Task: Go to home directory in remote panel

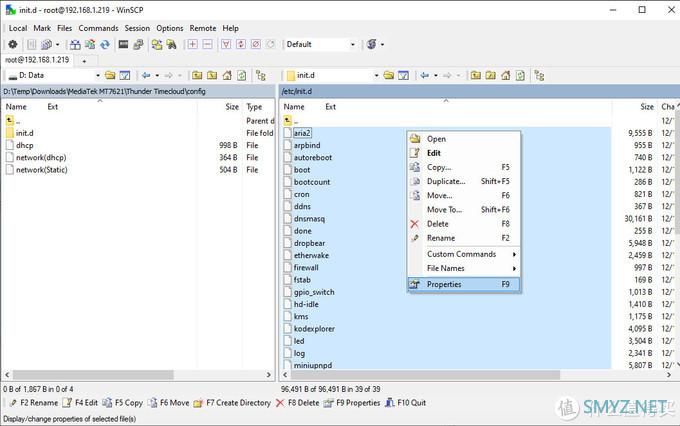Action: 505,75
